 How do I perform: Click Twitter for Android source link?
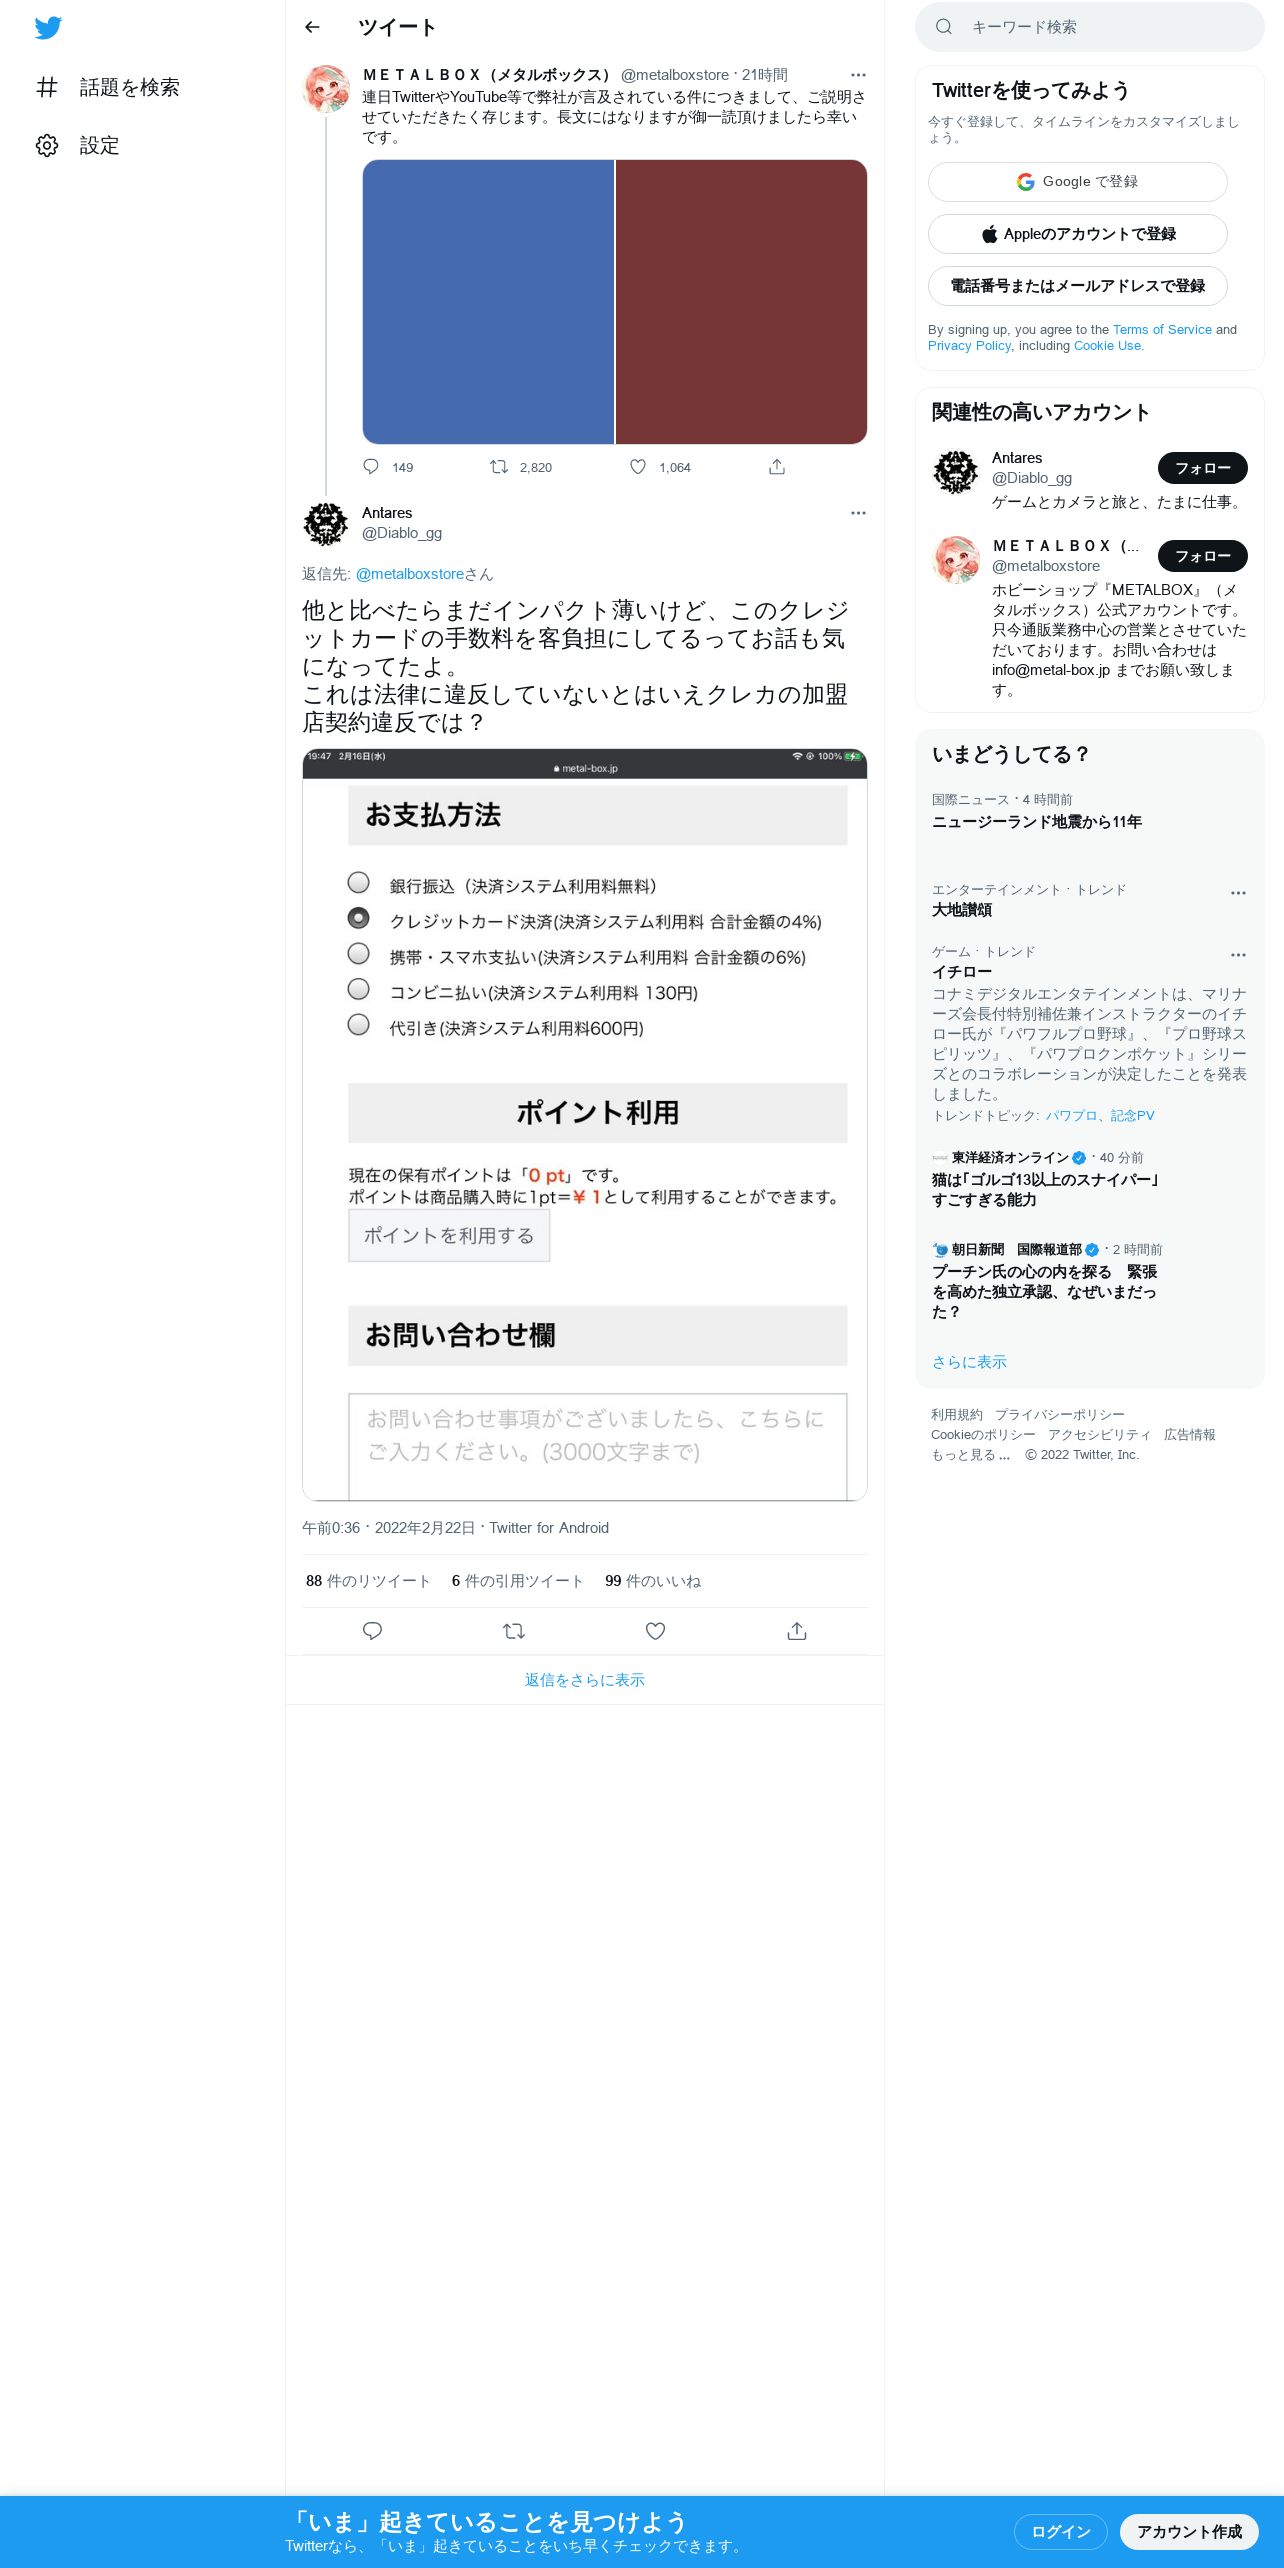(x=549, y=1528)
